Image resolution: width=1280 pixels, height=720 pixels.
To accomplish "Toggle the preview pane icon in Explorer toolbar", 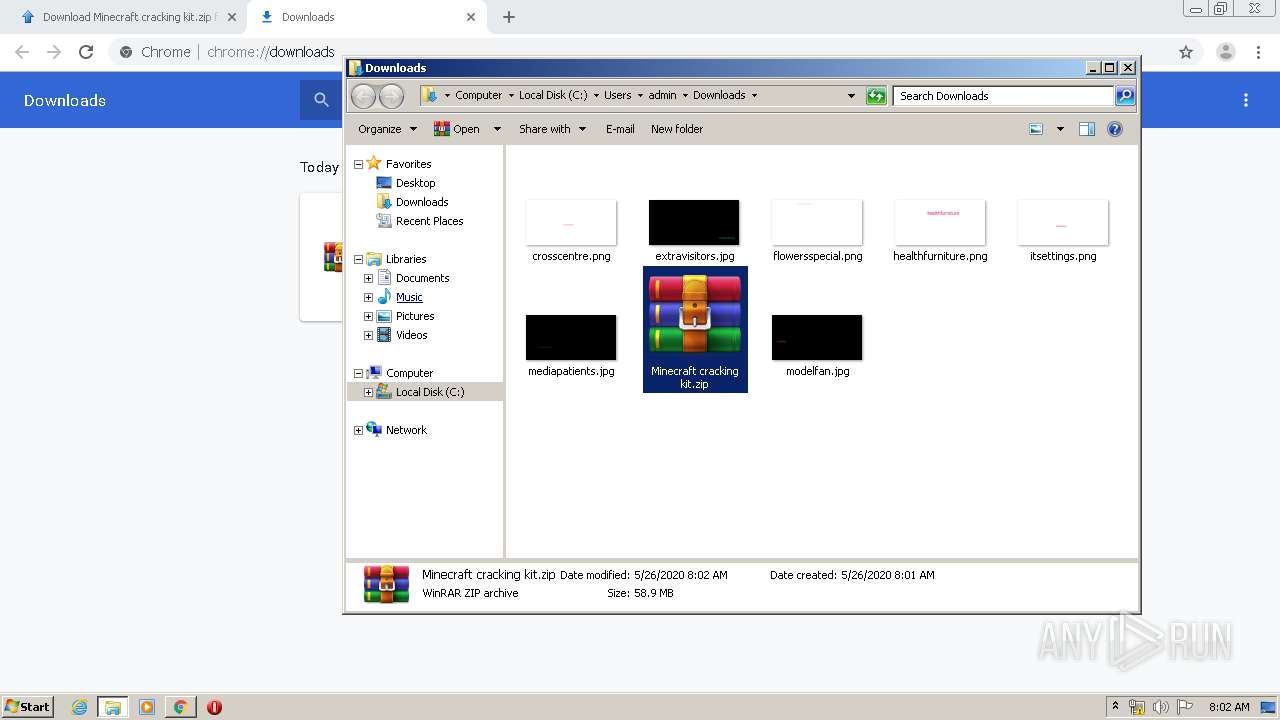I will (x=1087, y=129).
